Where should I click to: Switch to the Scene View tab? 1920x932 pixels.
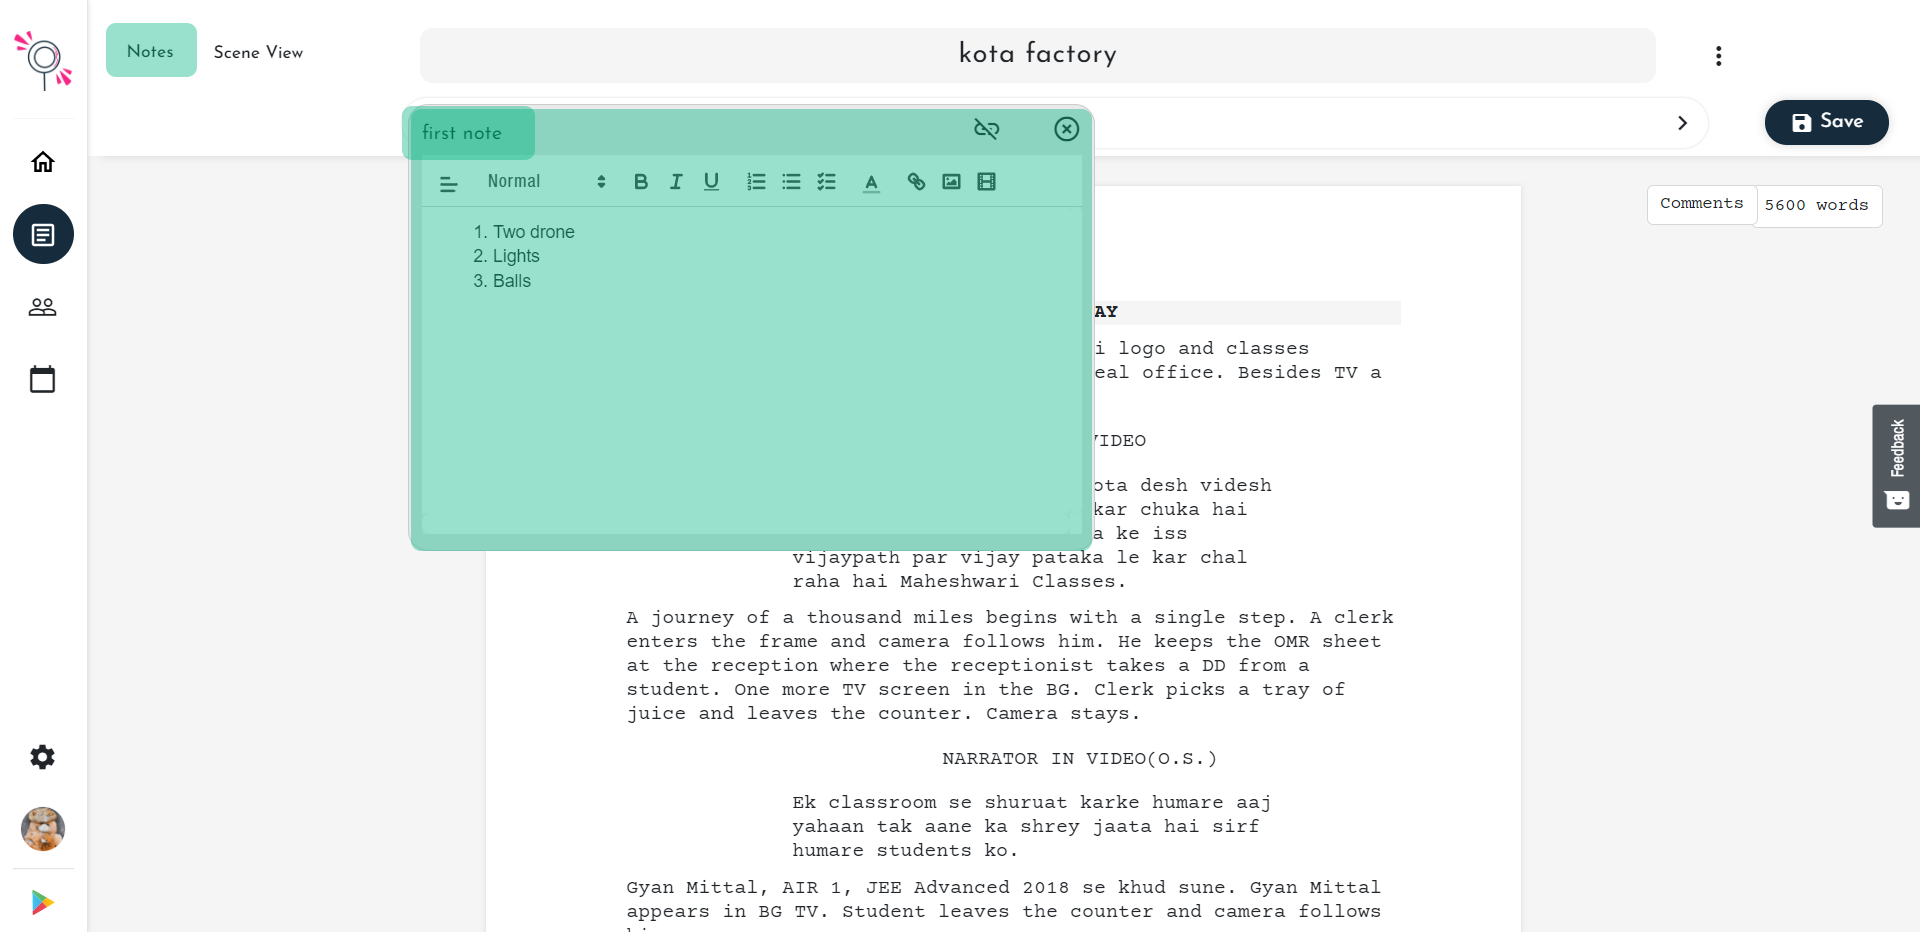point(258,52)
